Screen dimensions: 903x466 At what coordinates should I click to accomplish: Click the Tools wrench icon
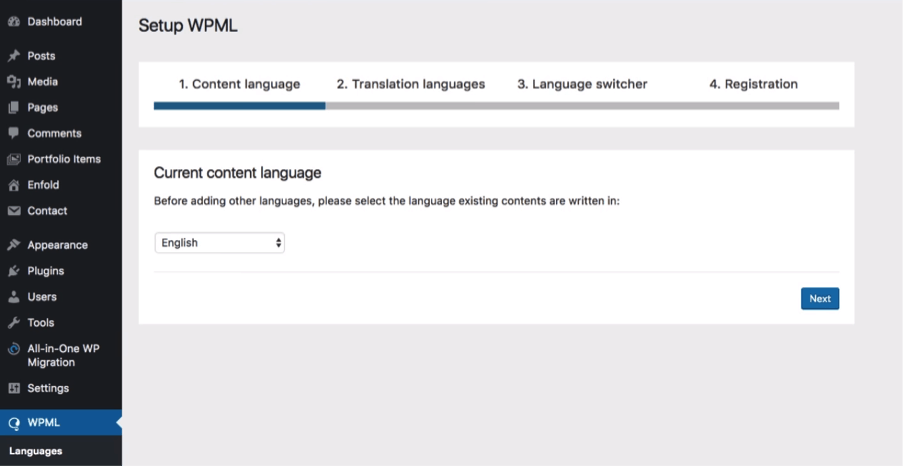point(14,323)
